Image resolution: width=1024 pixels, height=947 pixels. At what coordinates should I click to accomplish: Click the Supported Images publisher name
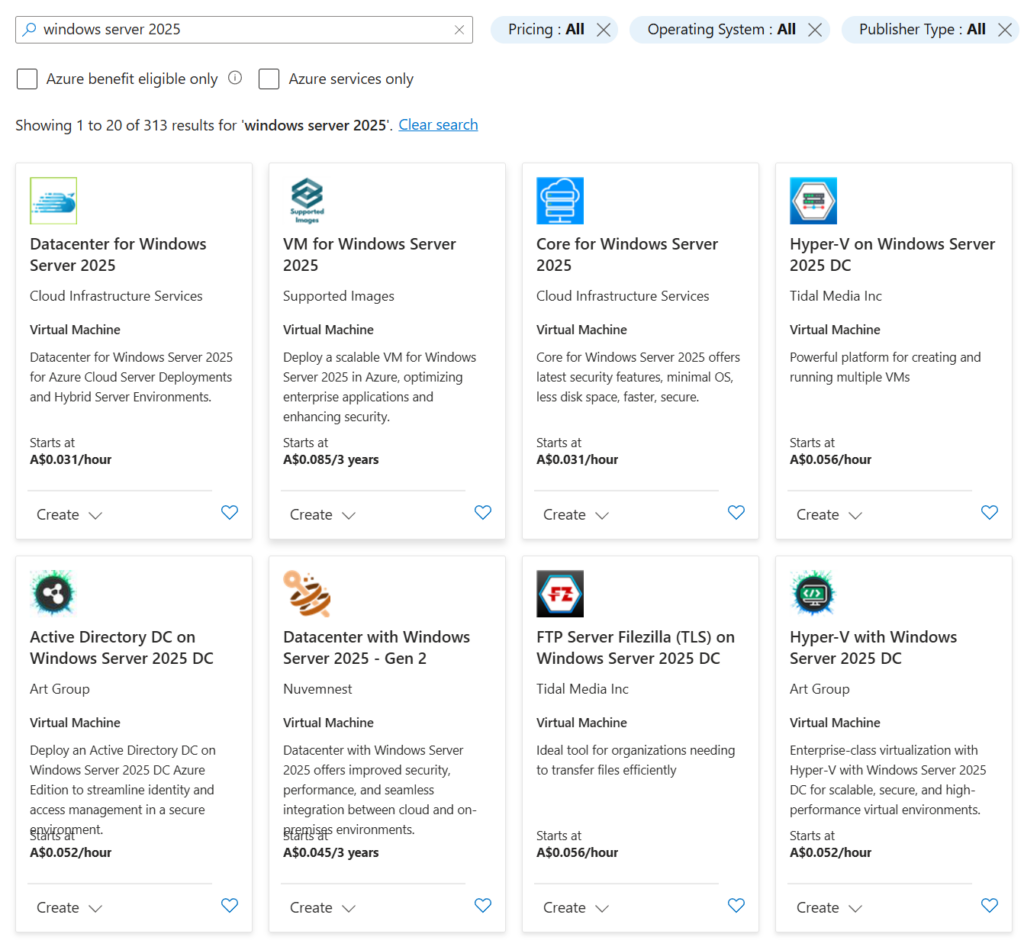click(x=338, y=297)
